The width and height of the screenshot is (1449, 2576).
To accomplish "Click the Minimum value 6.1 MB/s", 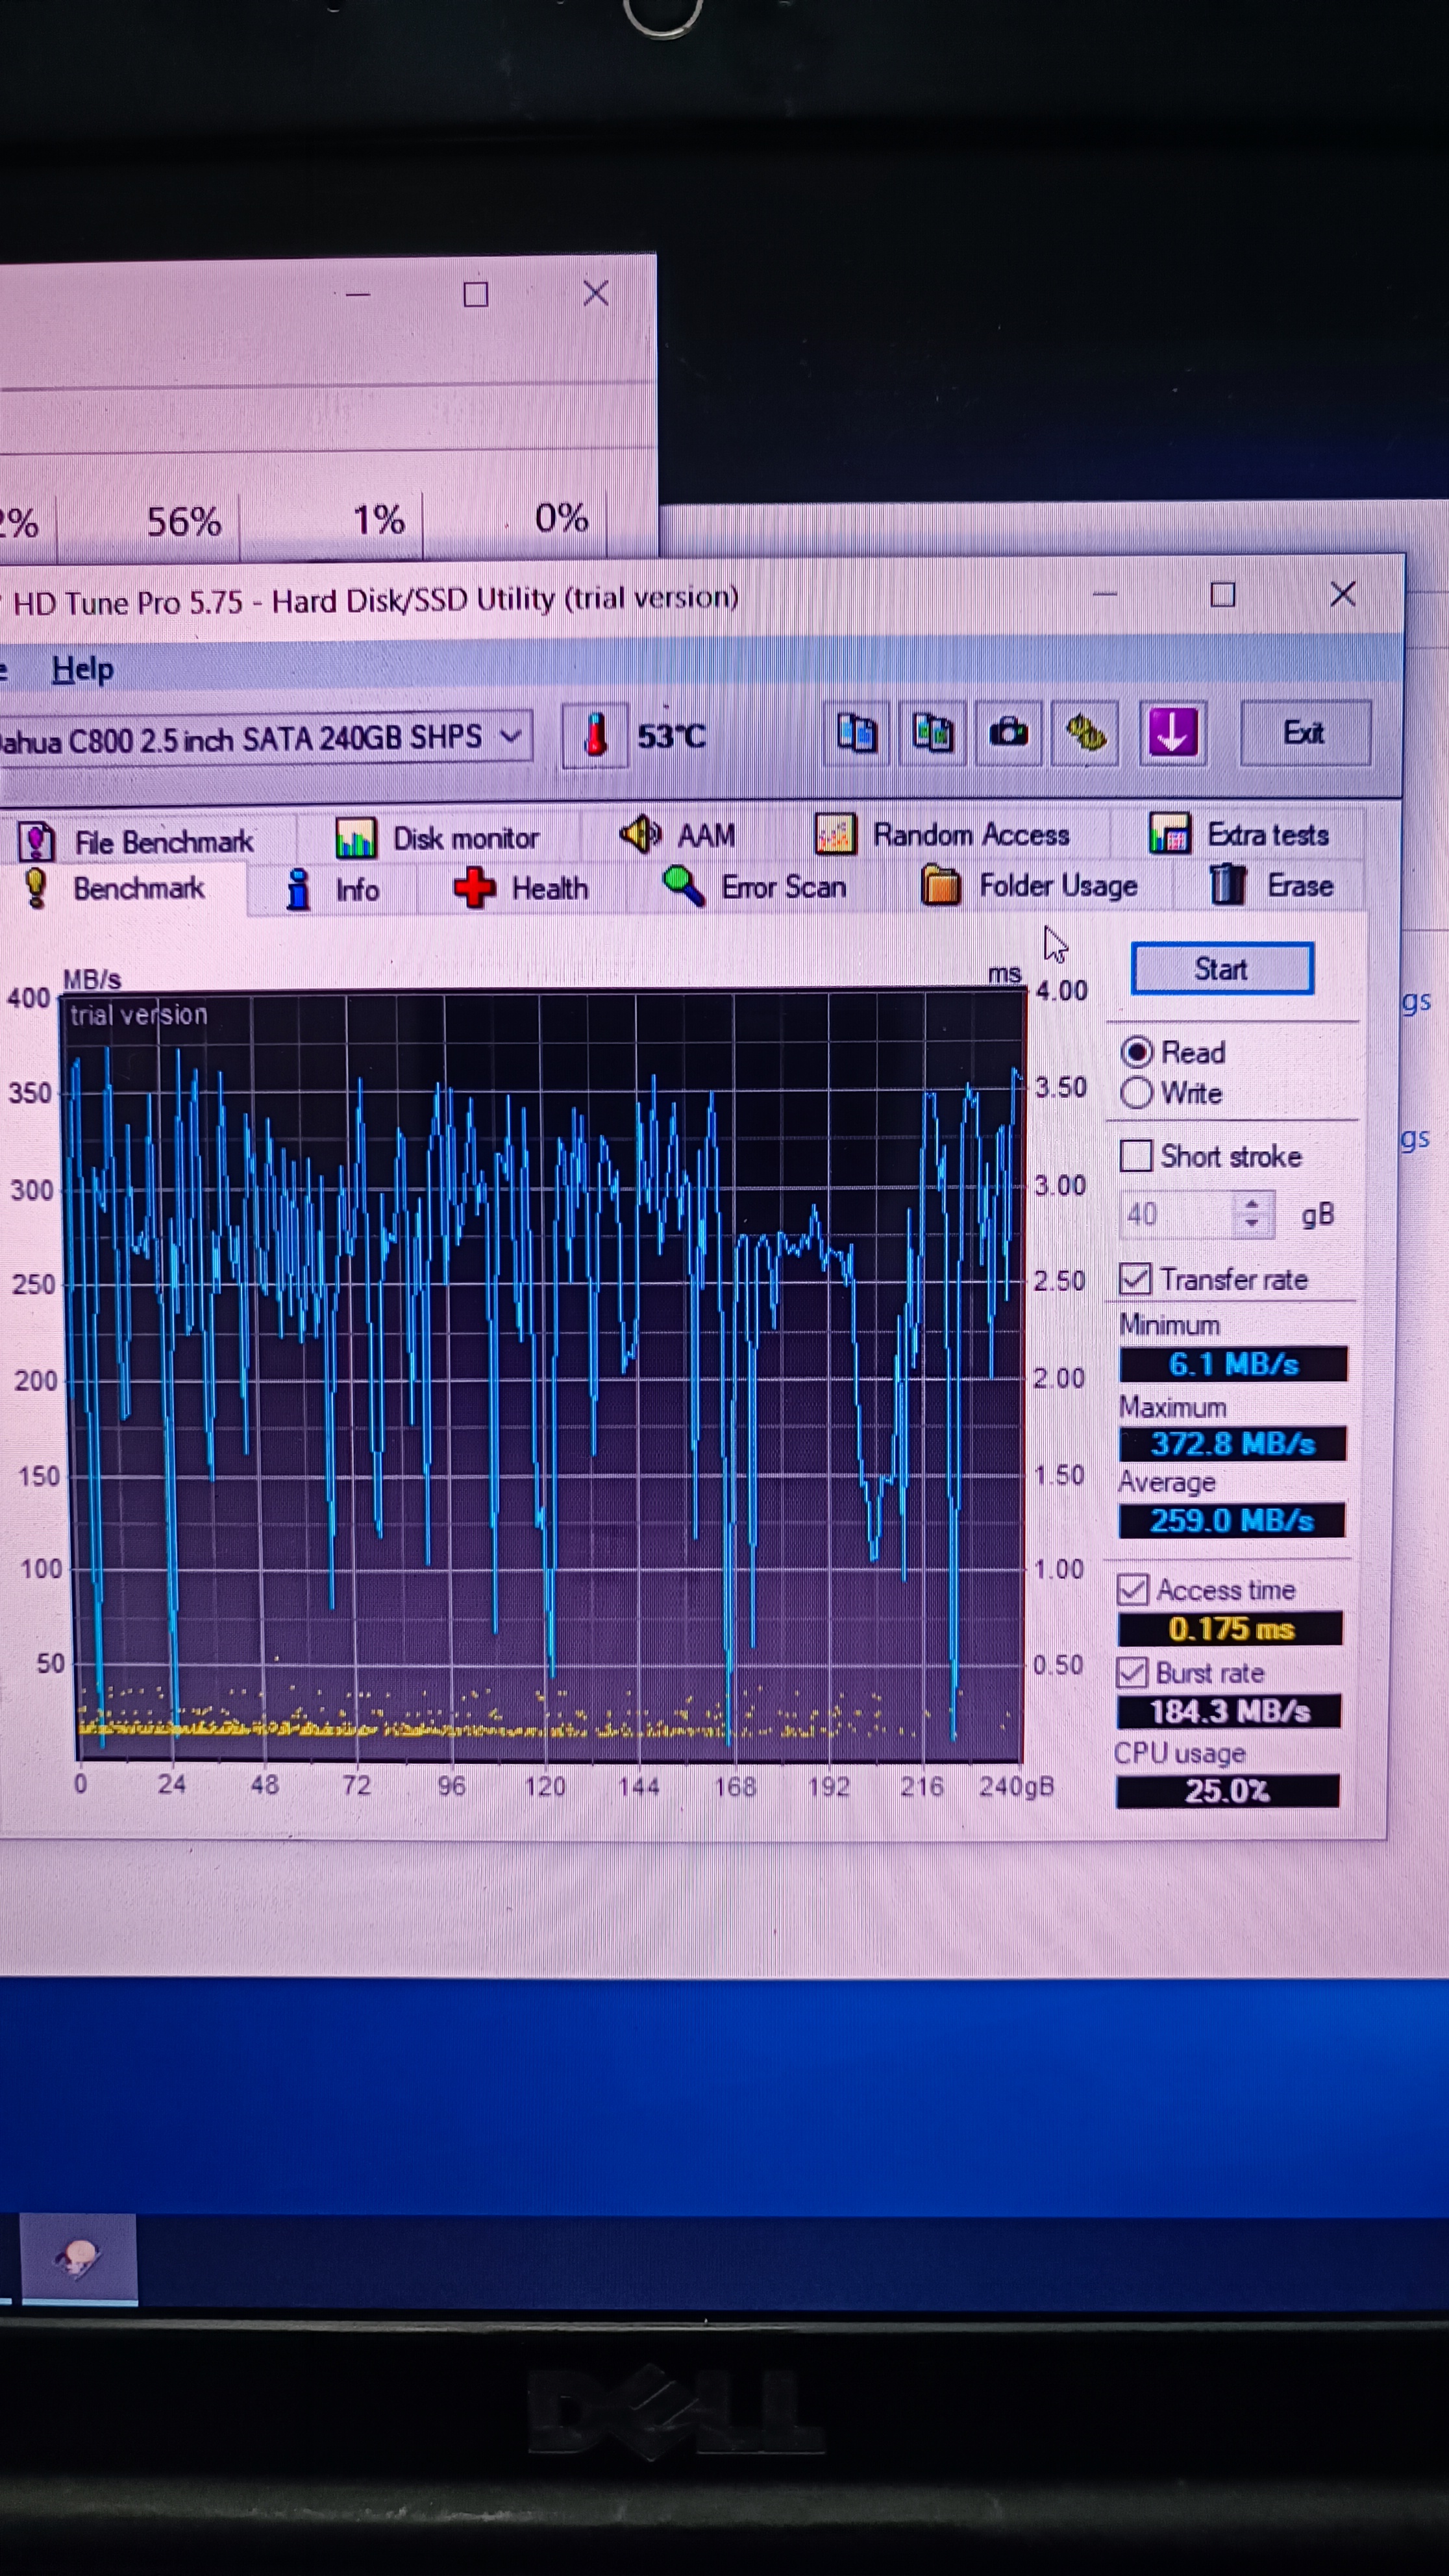I will (1233, 1364).
